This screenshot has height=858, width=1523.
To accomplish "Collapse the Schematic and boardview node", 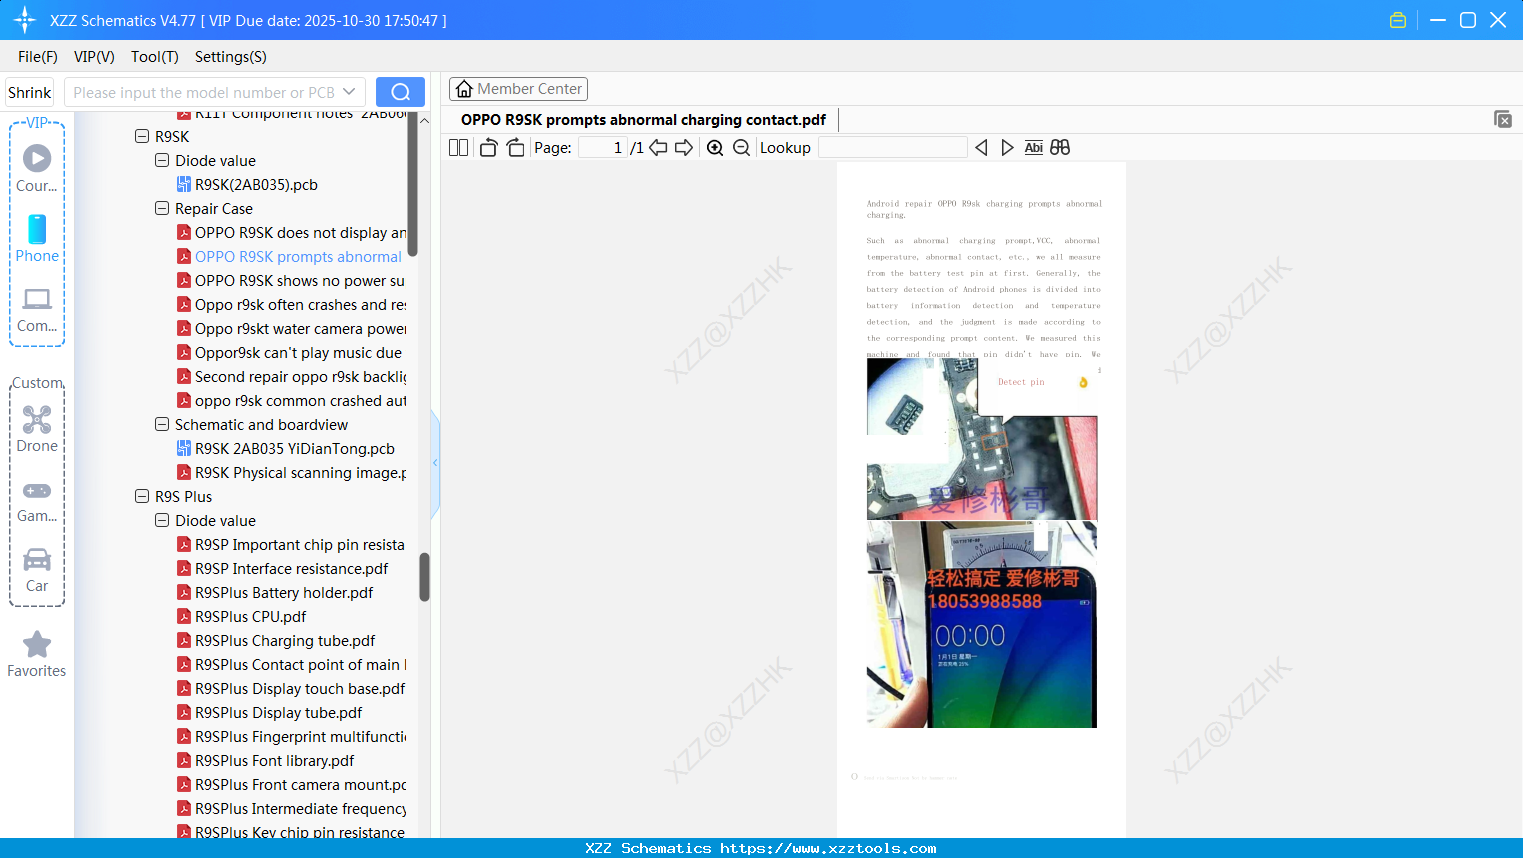I will [x=162, y=424].
